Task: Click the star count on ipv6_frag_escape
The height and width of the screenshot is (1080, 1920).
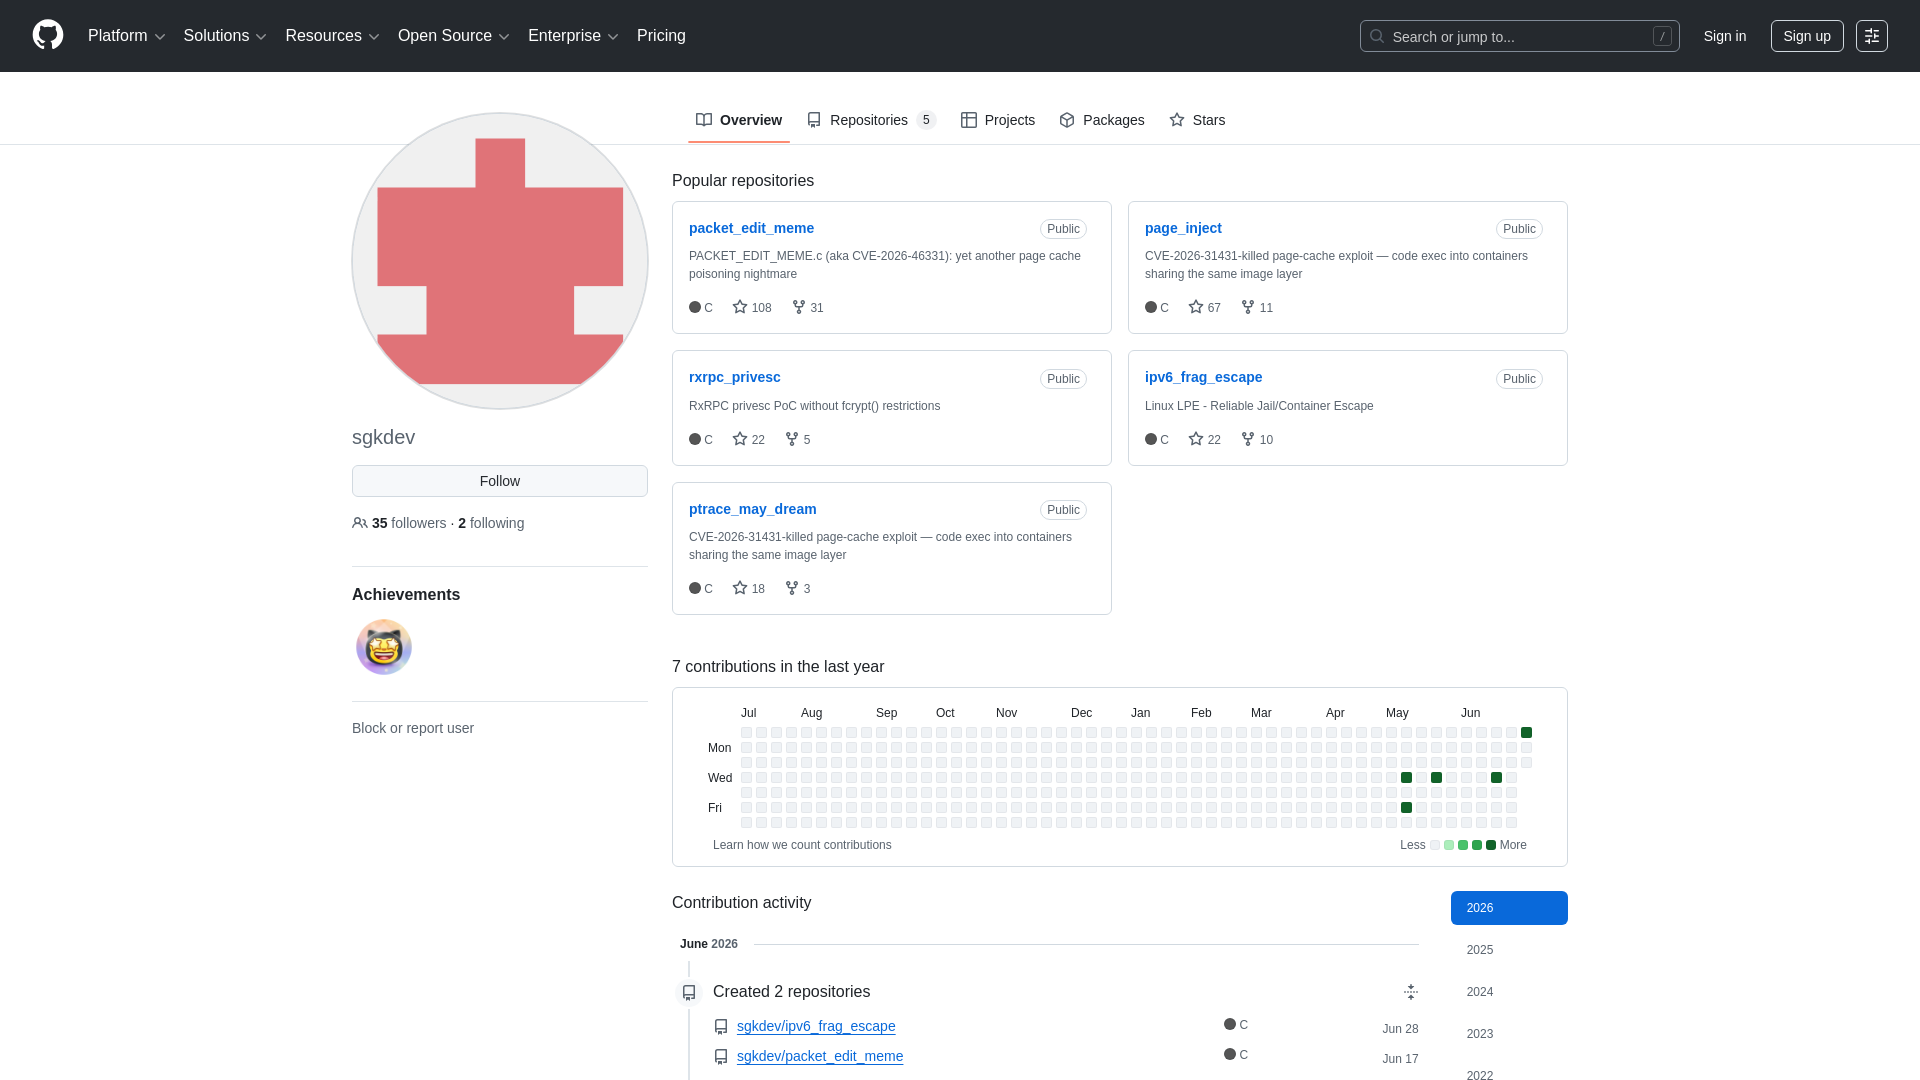Action: [1205, 439]
